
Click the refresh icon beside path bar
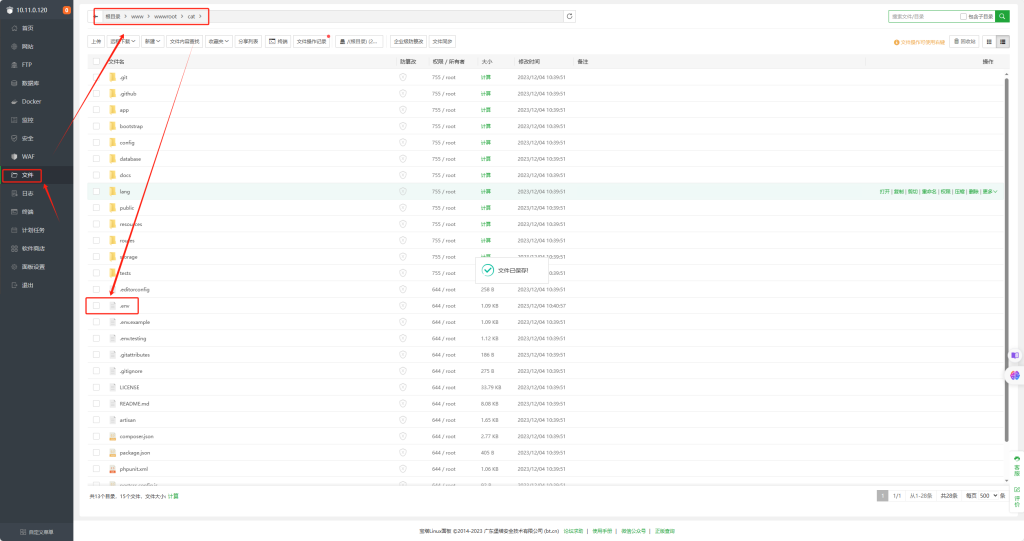(x=569, y=16)
